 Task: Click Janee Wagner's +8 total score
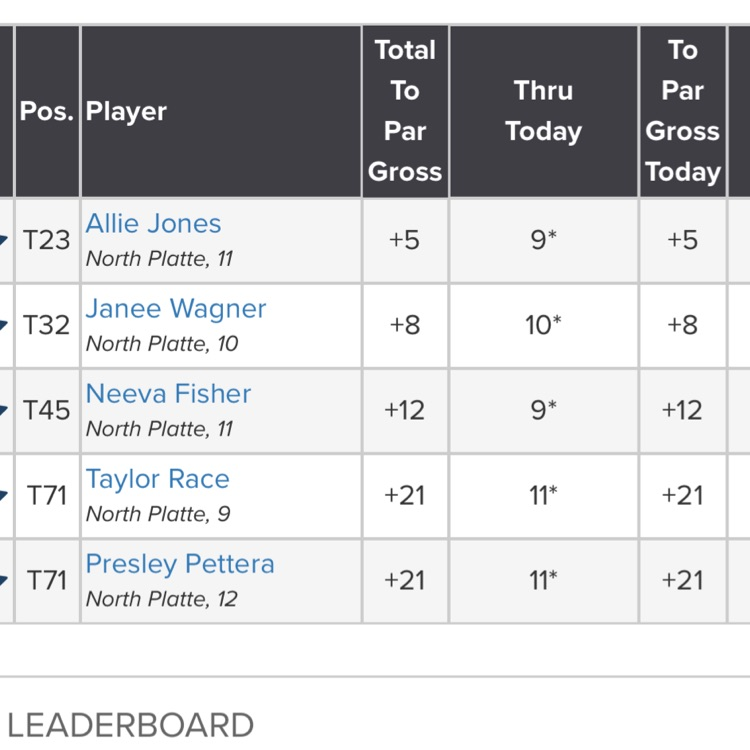(405, 325)
